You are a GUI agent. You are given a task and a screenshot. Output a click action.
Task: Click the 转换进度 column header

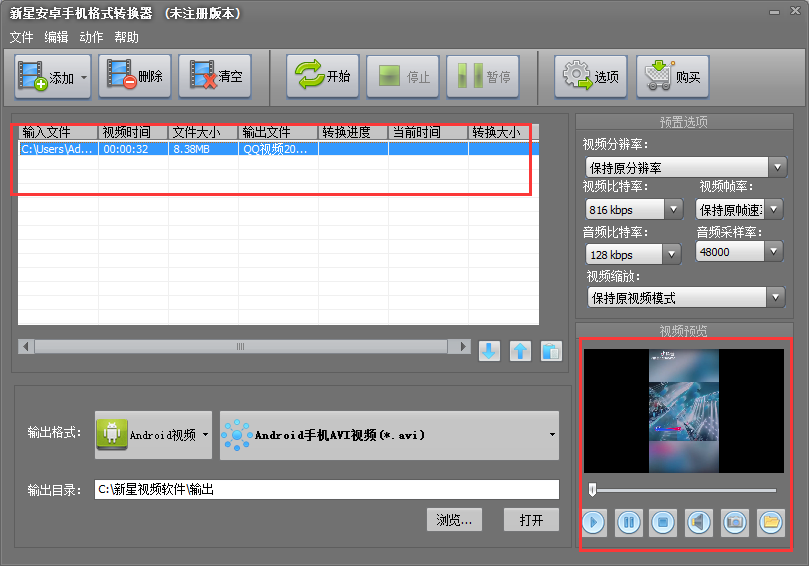click(353, 133)
